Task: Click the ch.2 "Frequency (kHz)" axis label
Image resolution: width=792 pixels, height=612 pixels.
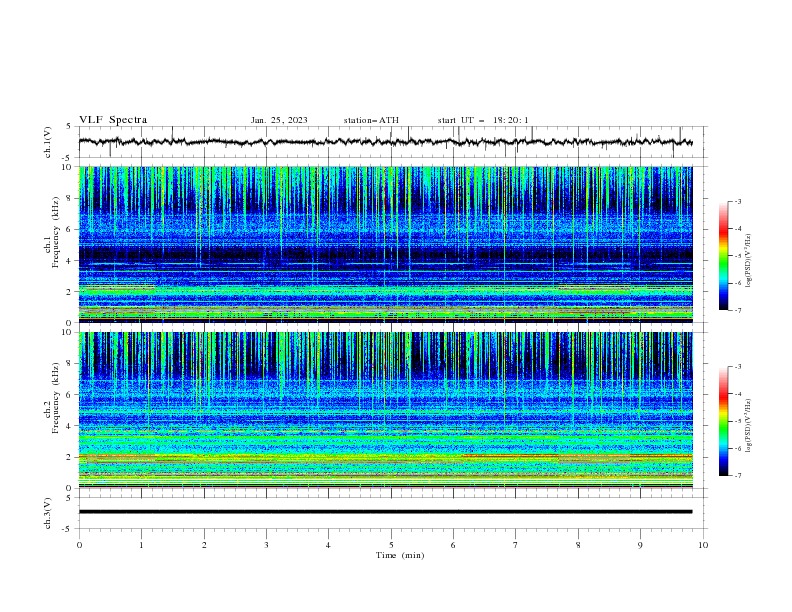Action: pyautogui.click(x=56, y=397)
